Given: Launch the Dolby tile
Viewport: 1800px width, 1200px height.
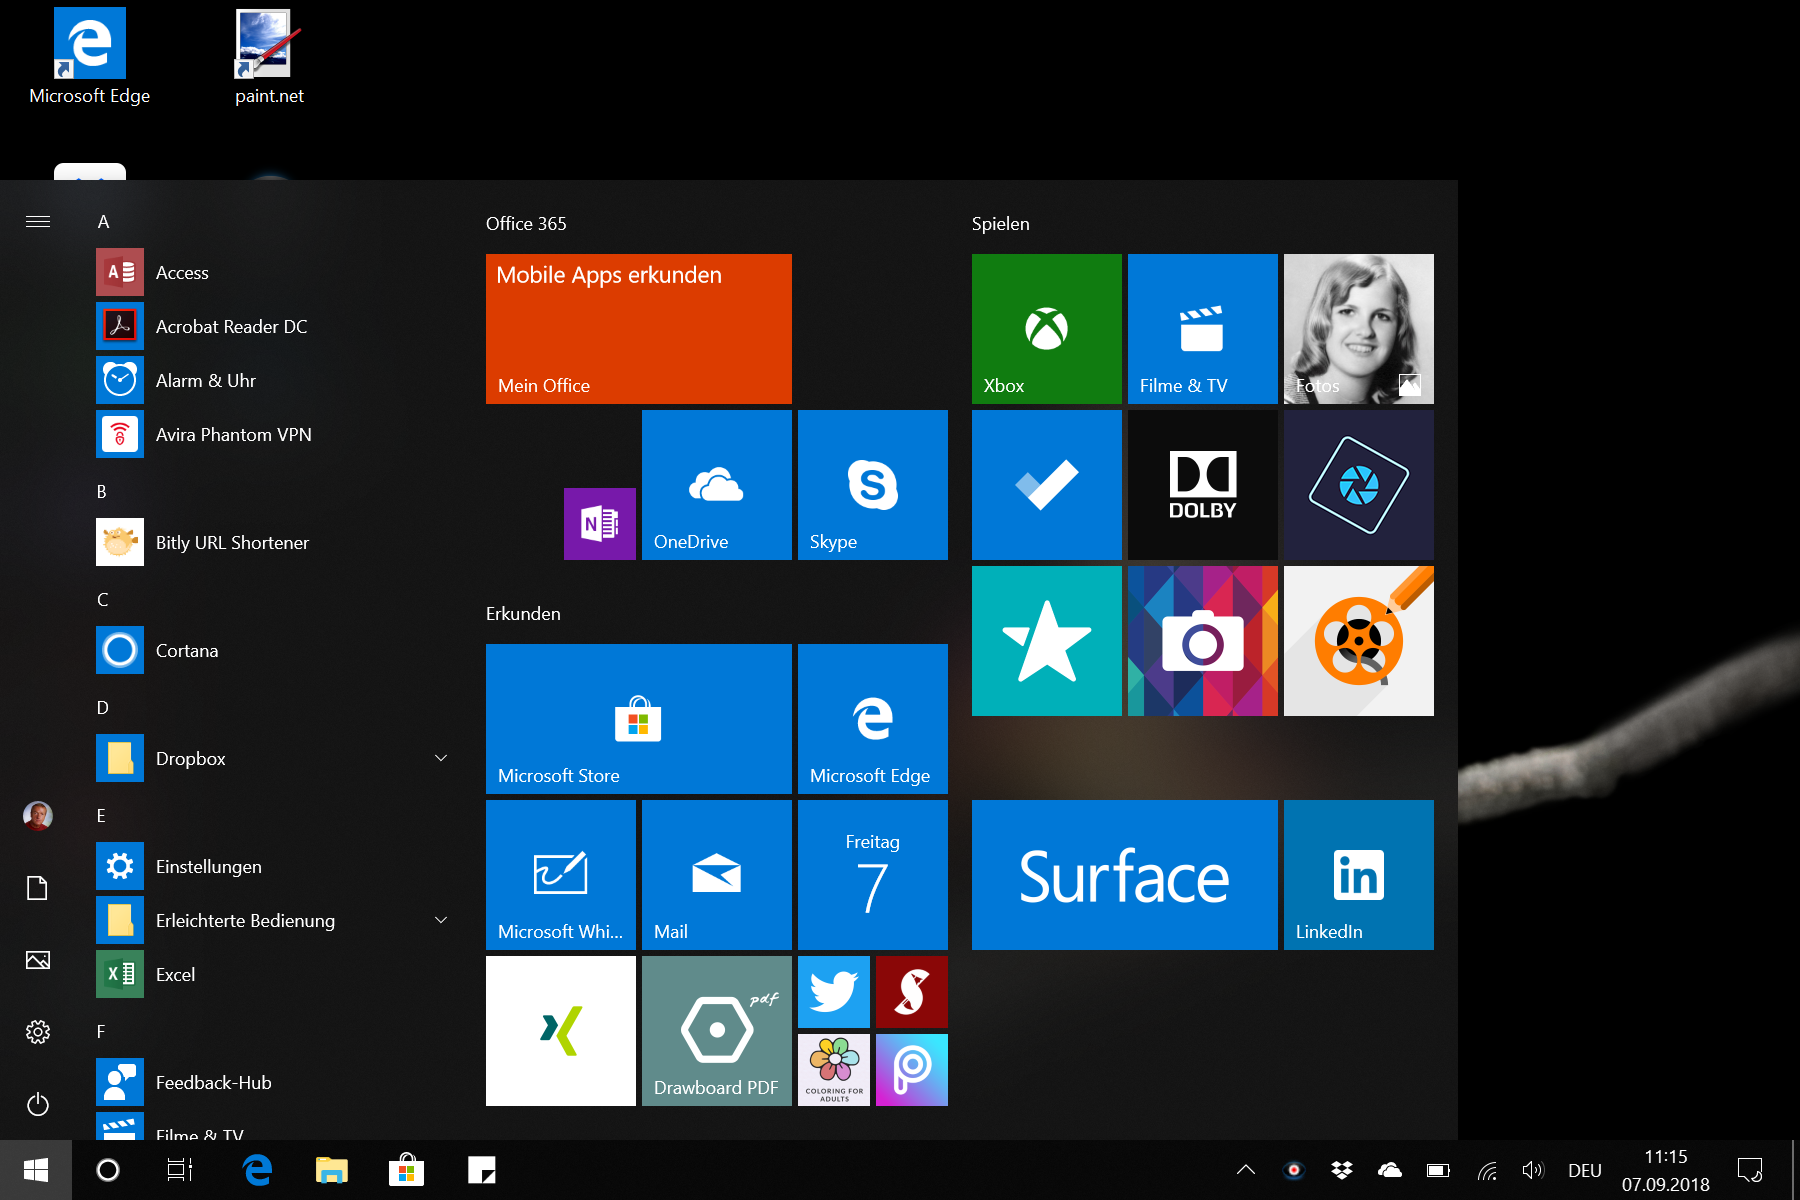Looking at the screenshot, I should (1203, 485).
